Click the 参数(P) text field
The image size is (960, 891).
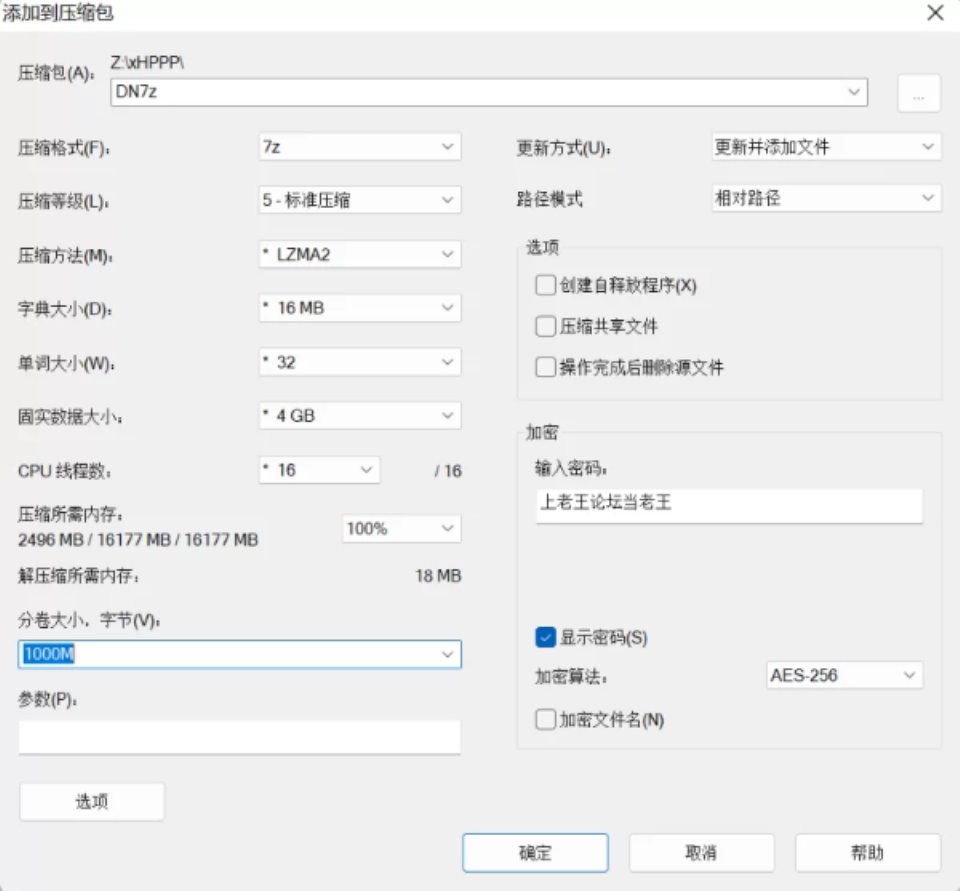tap(239, 737)
